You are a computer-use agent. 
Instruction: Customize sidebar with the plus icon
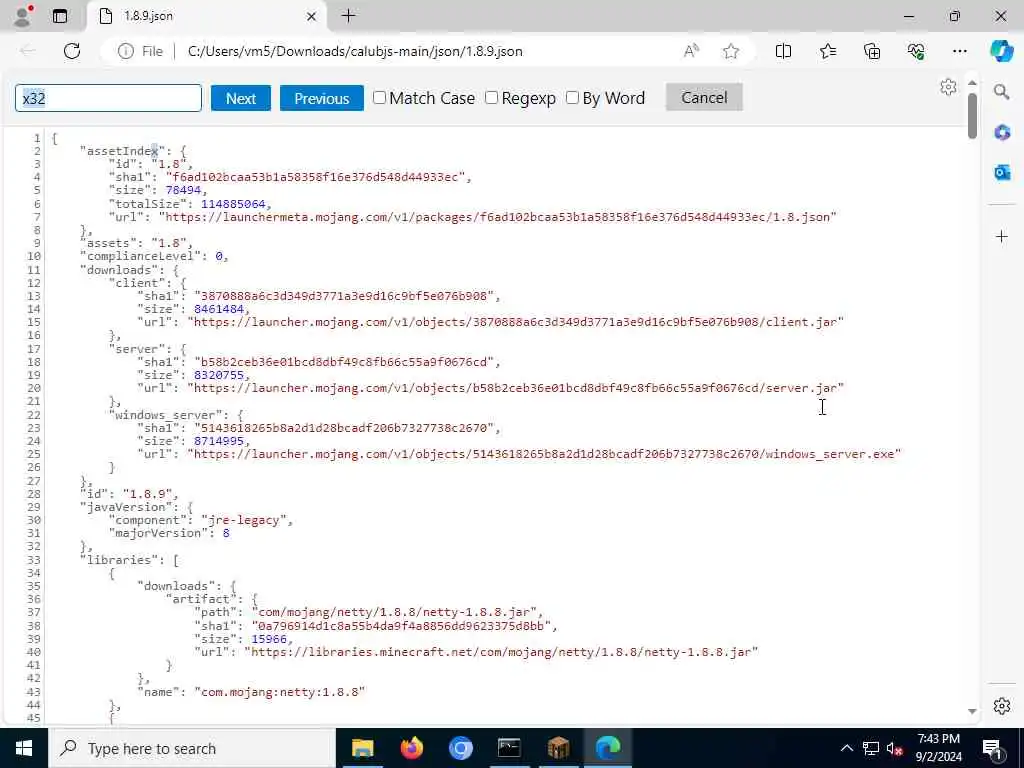(1002, 236)
